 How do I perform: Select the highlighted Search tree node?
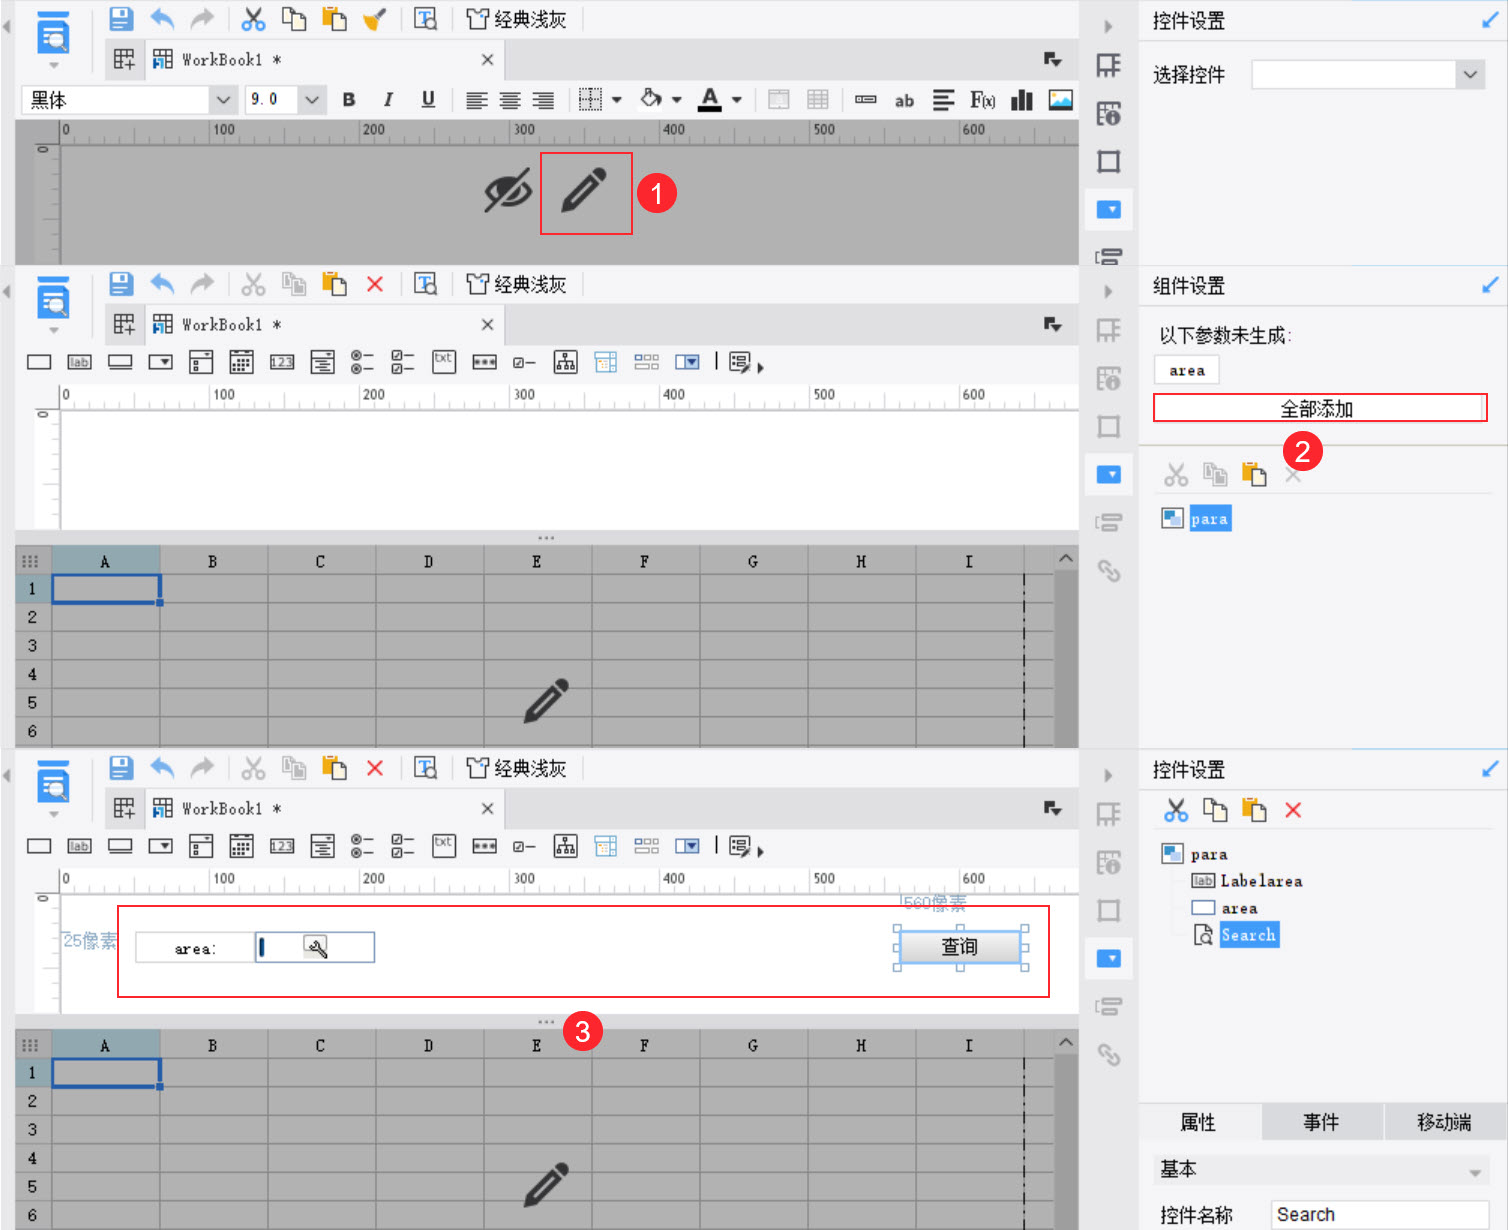pos(1249,935)
